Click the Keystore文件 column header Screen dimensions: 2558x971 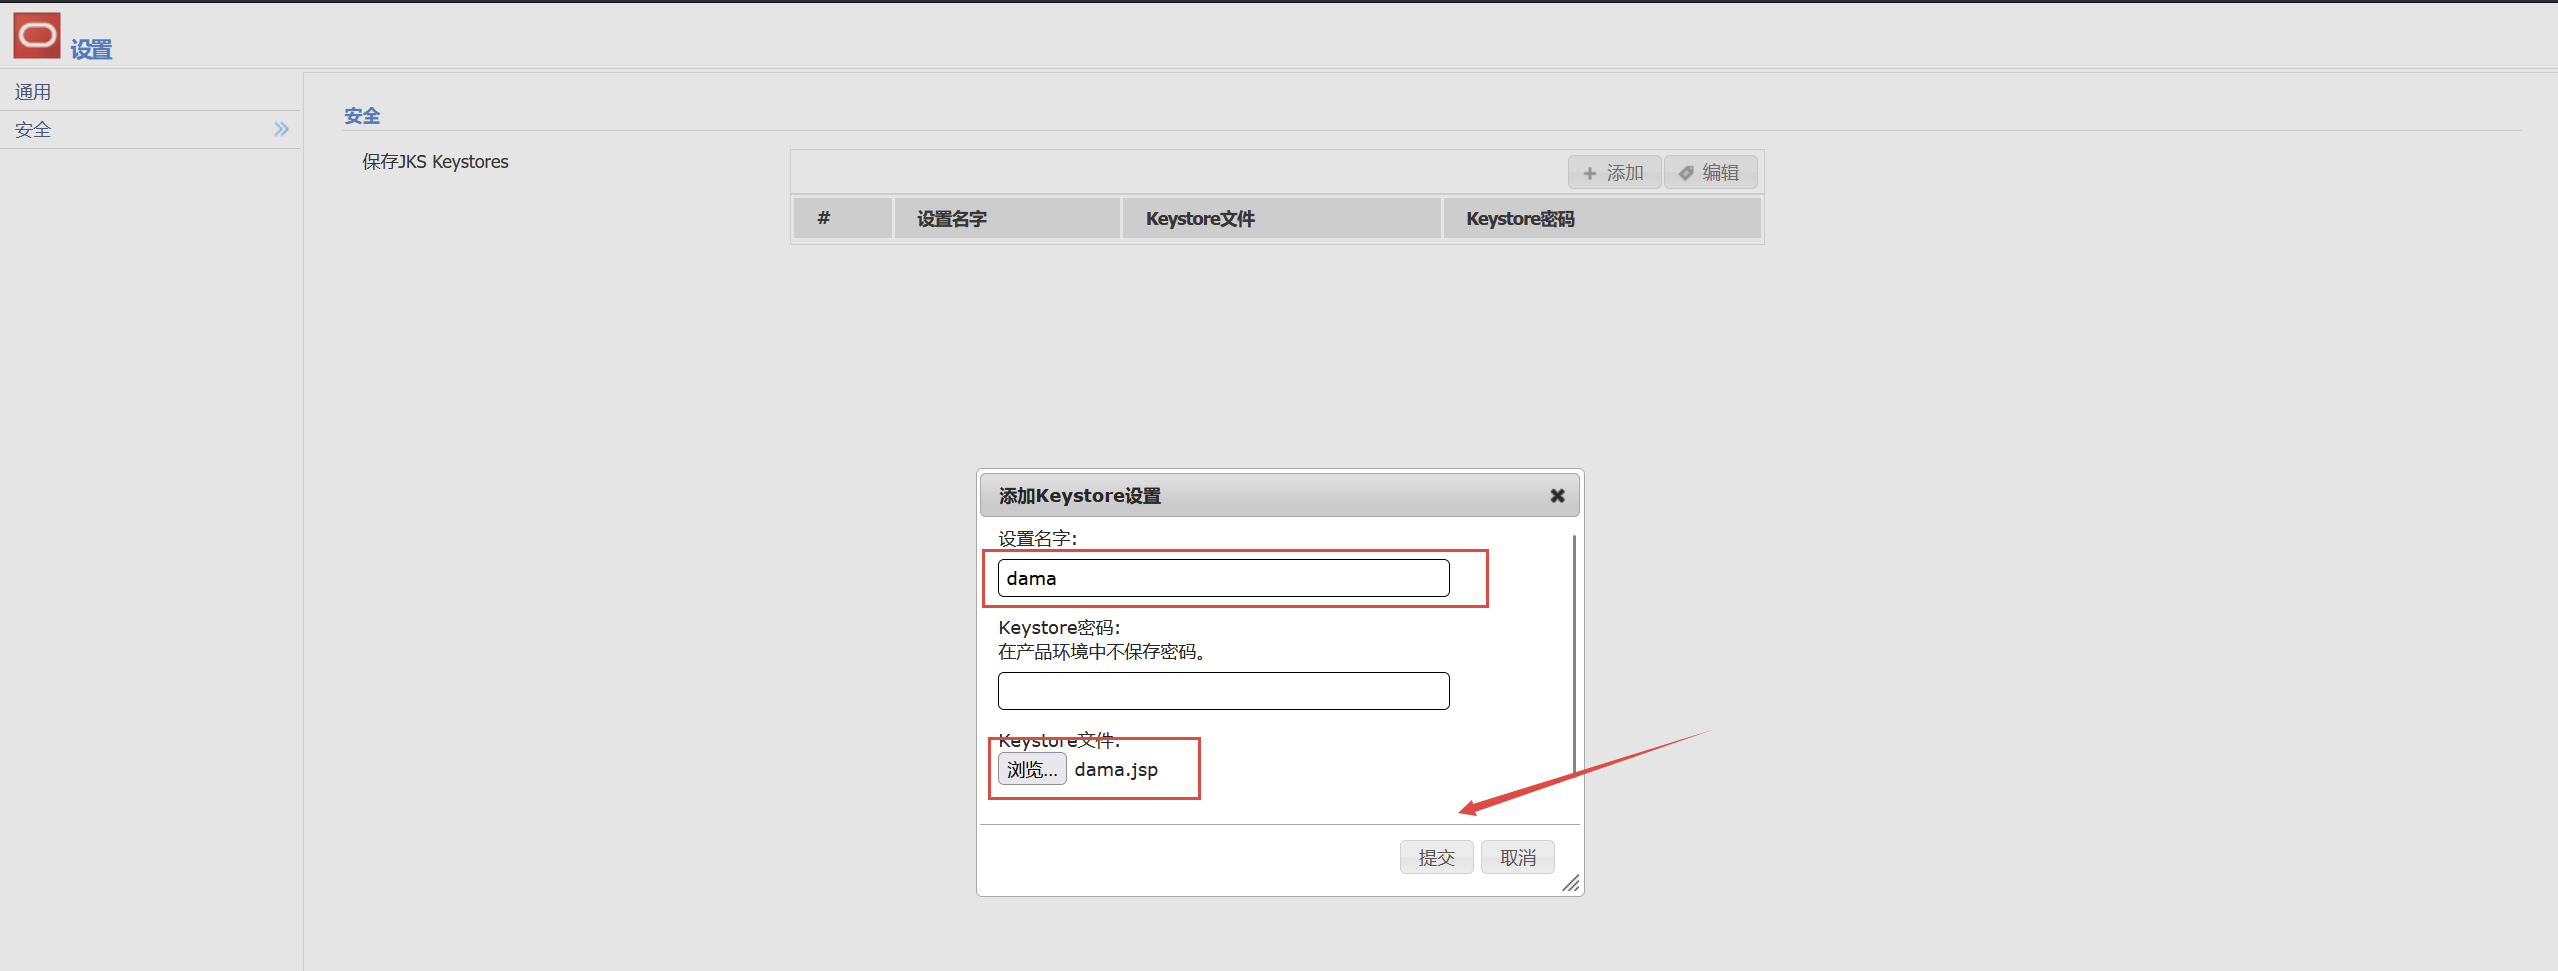1280,218
